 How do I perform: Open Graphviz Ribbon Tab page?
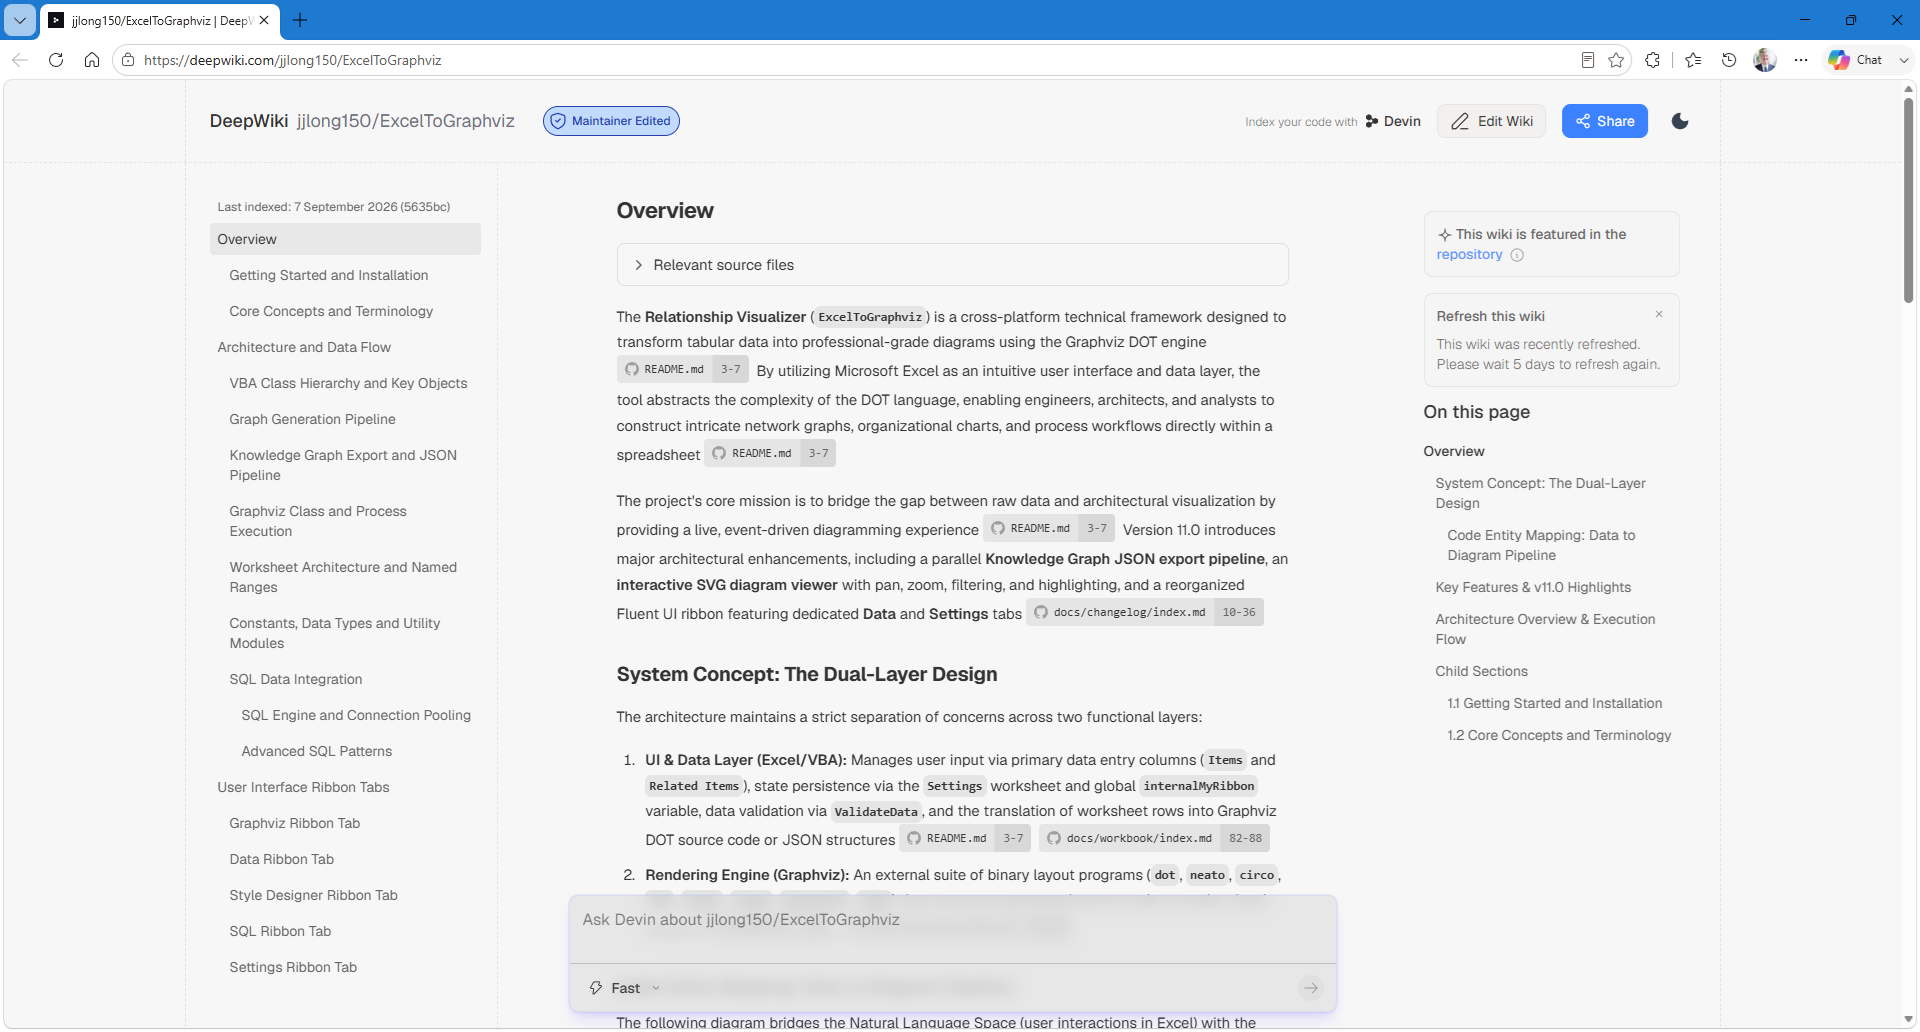click(x=295, y=823)
